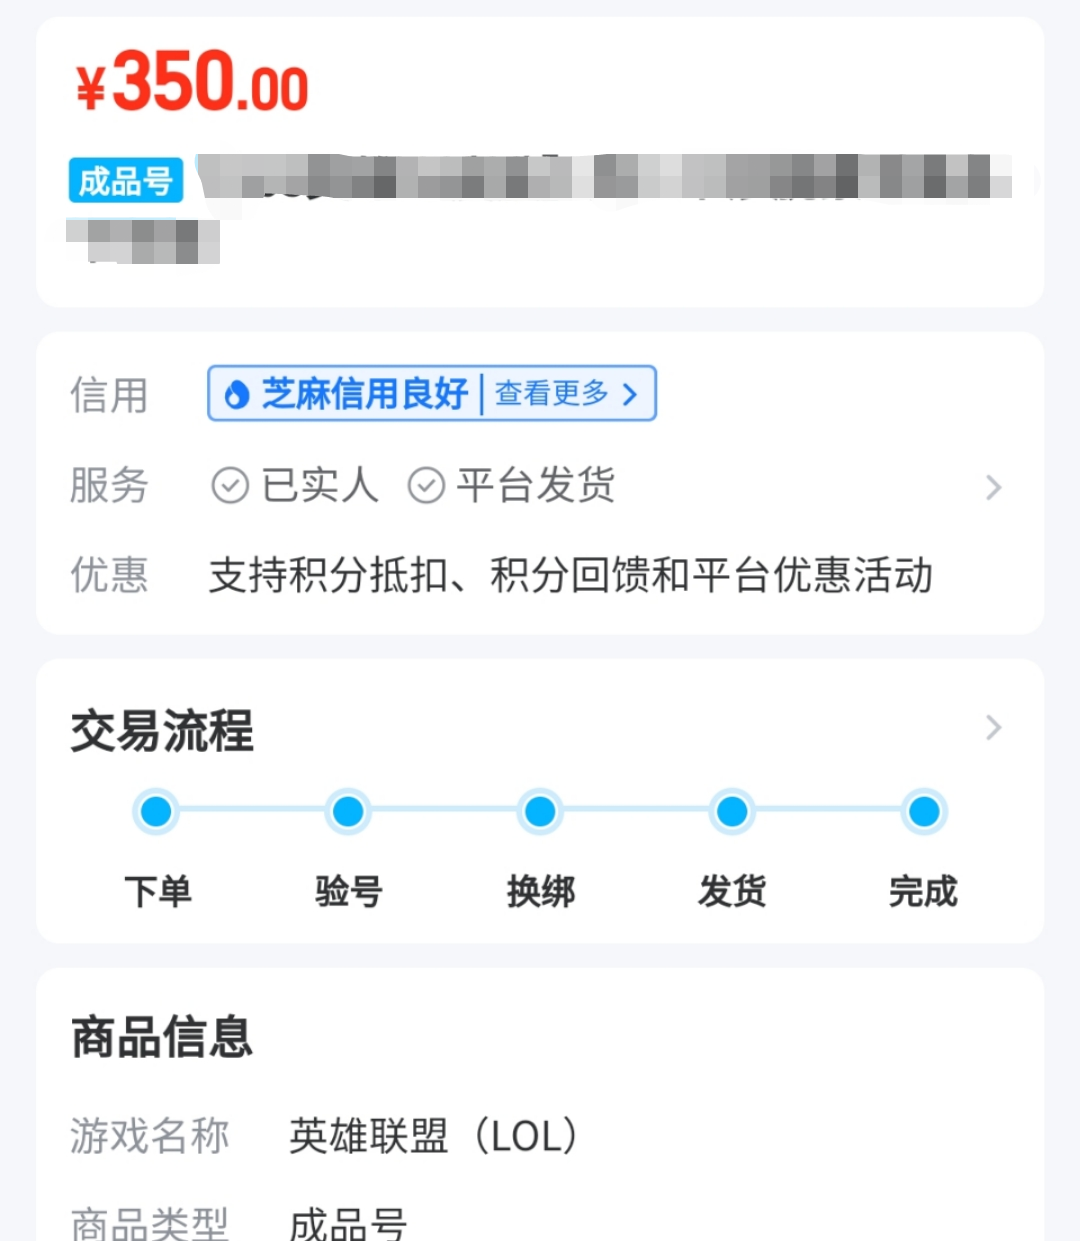Image resolution: width=1080 pixels, height=1241 pixels.
Task: Select the 发货 step dot
Action: coord(732,811)
